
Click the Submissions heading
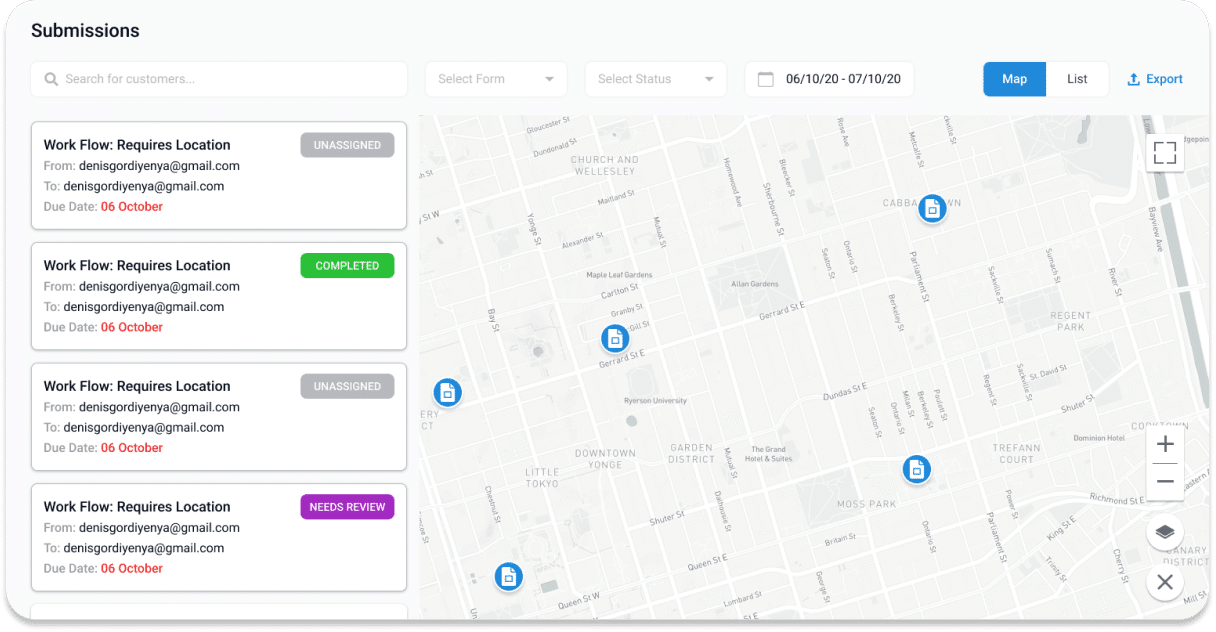[x=85, y=31]
